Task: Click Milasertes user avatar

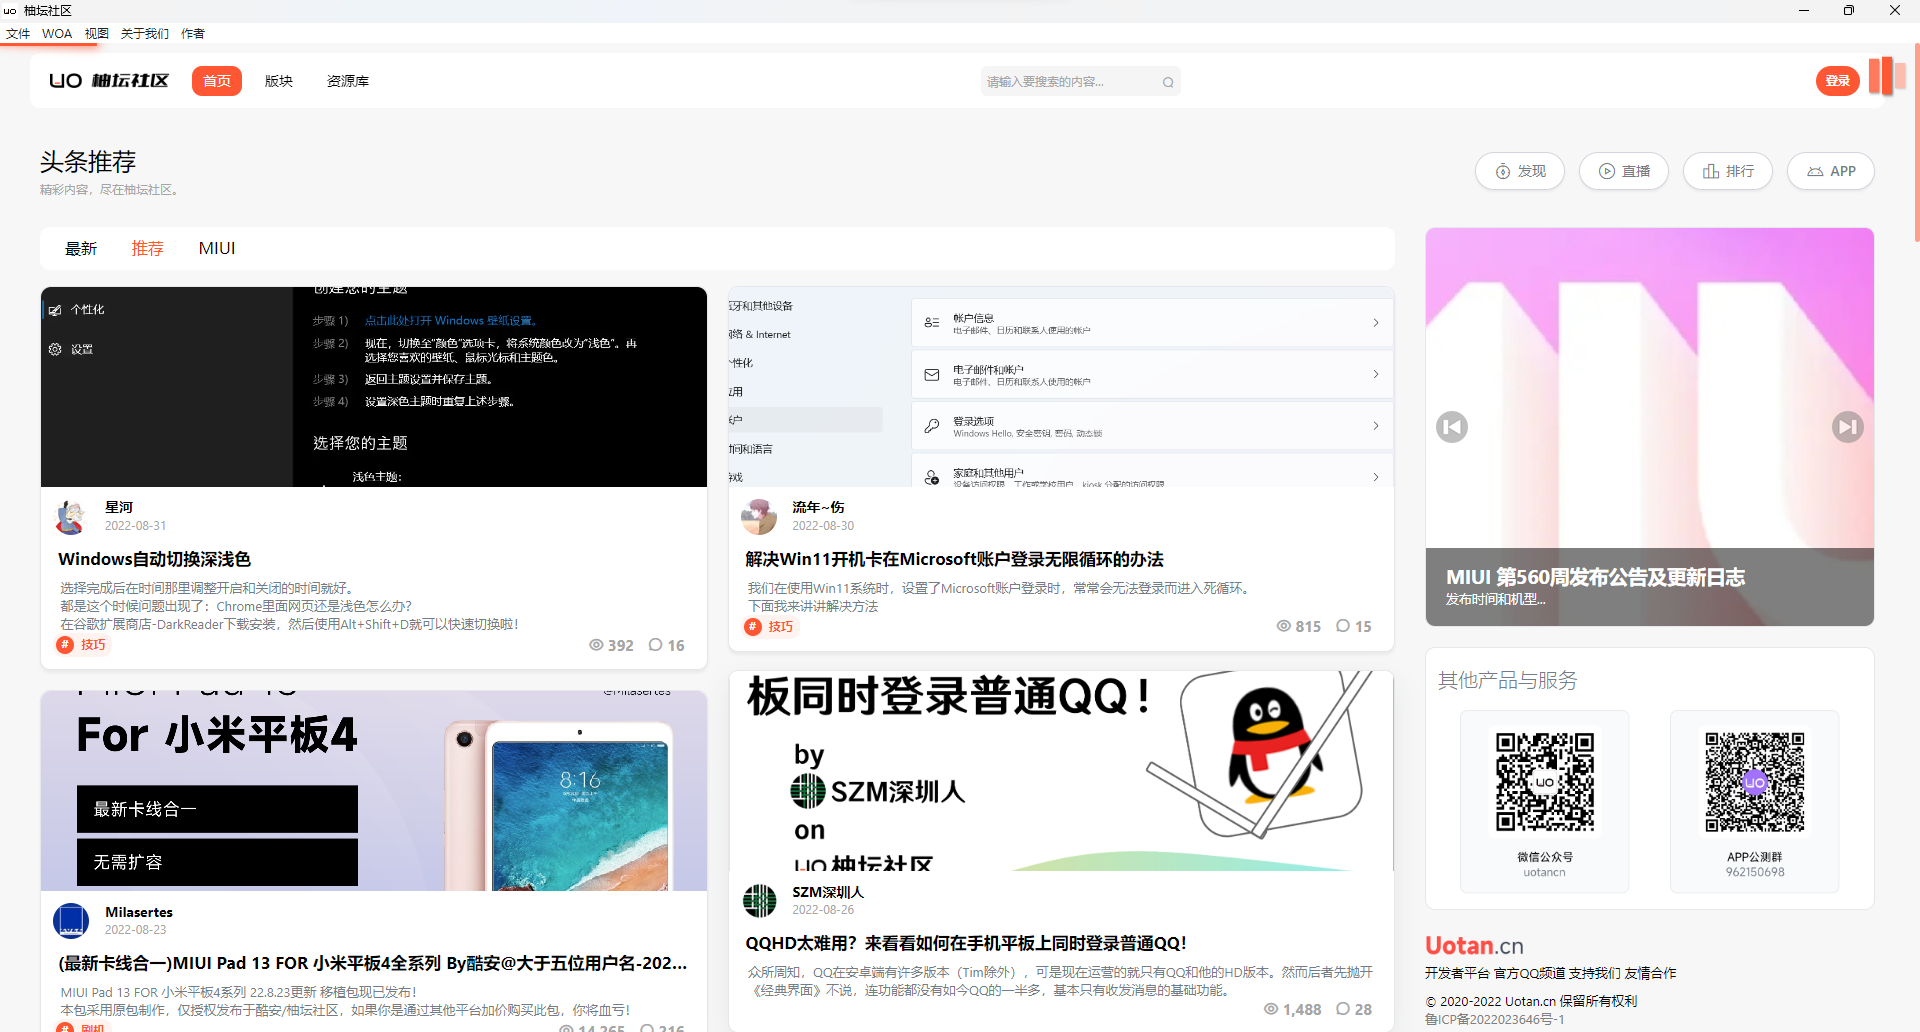Action: point(71,921)
